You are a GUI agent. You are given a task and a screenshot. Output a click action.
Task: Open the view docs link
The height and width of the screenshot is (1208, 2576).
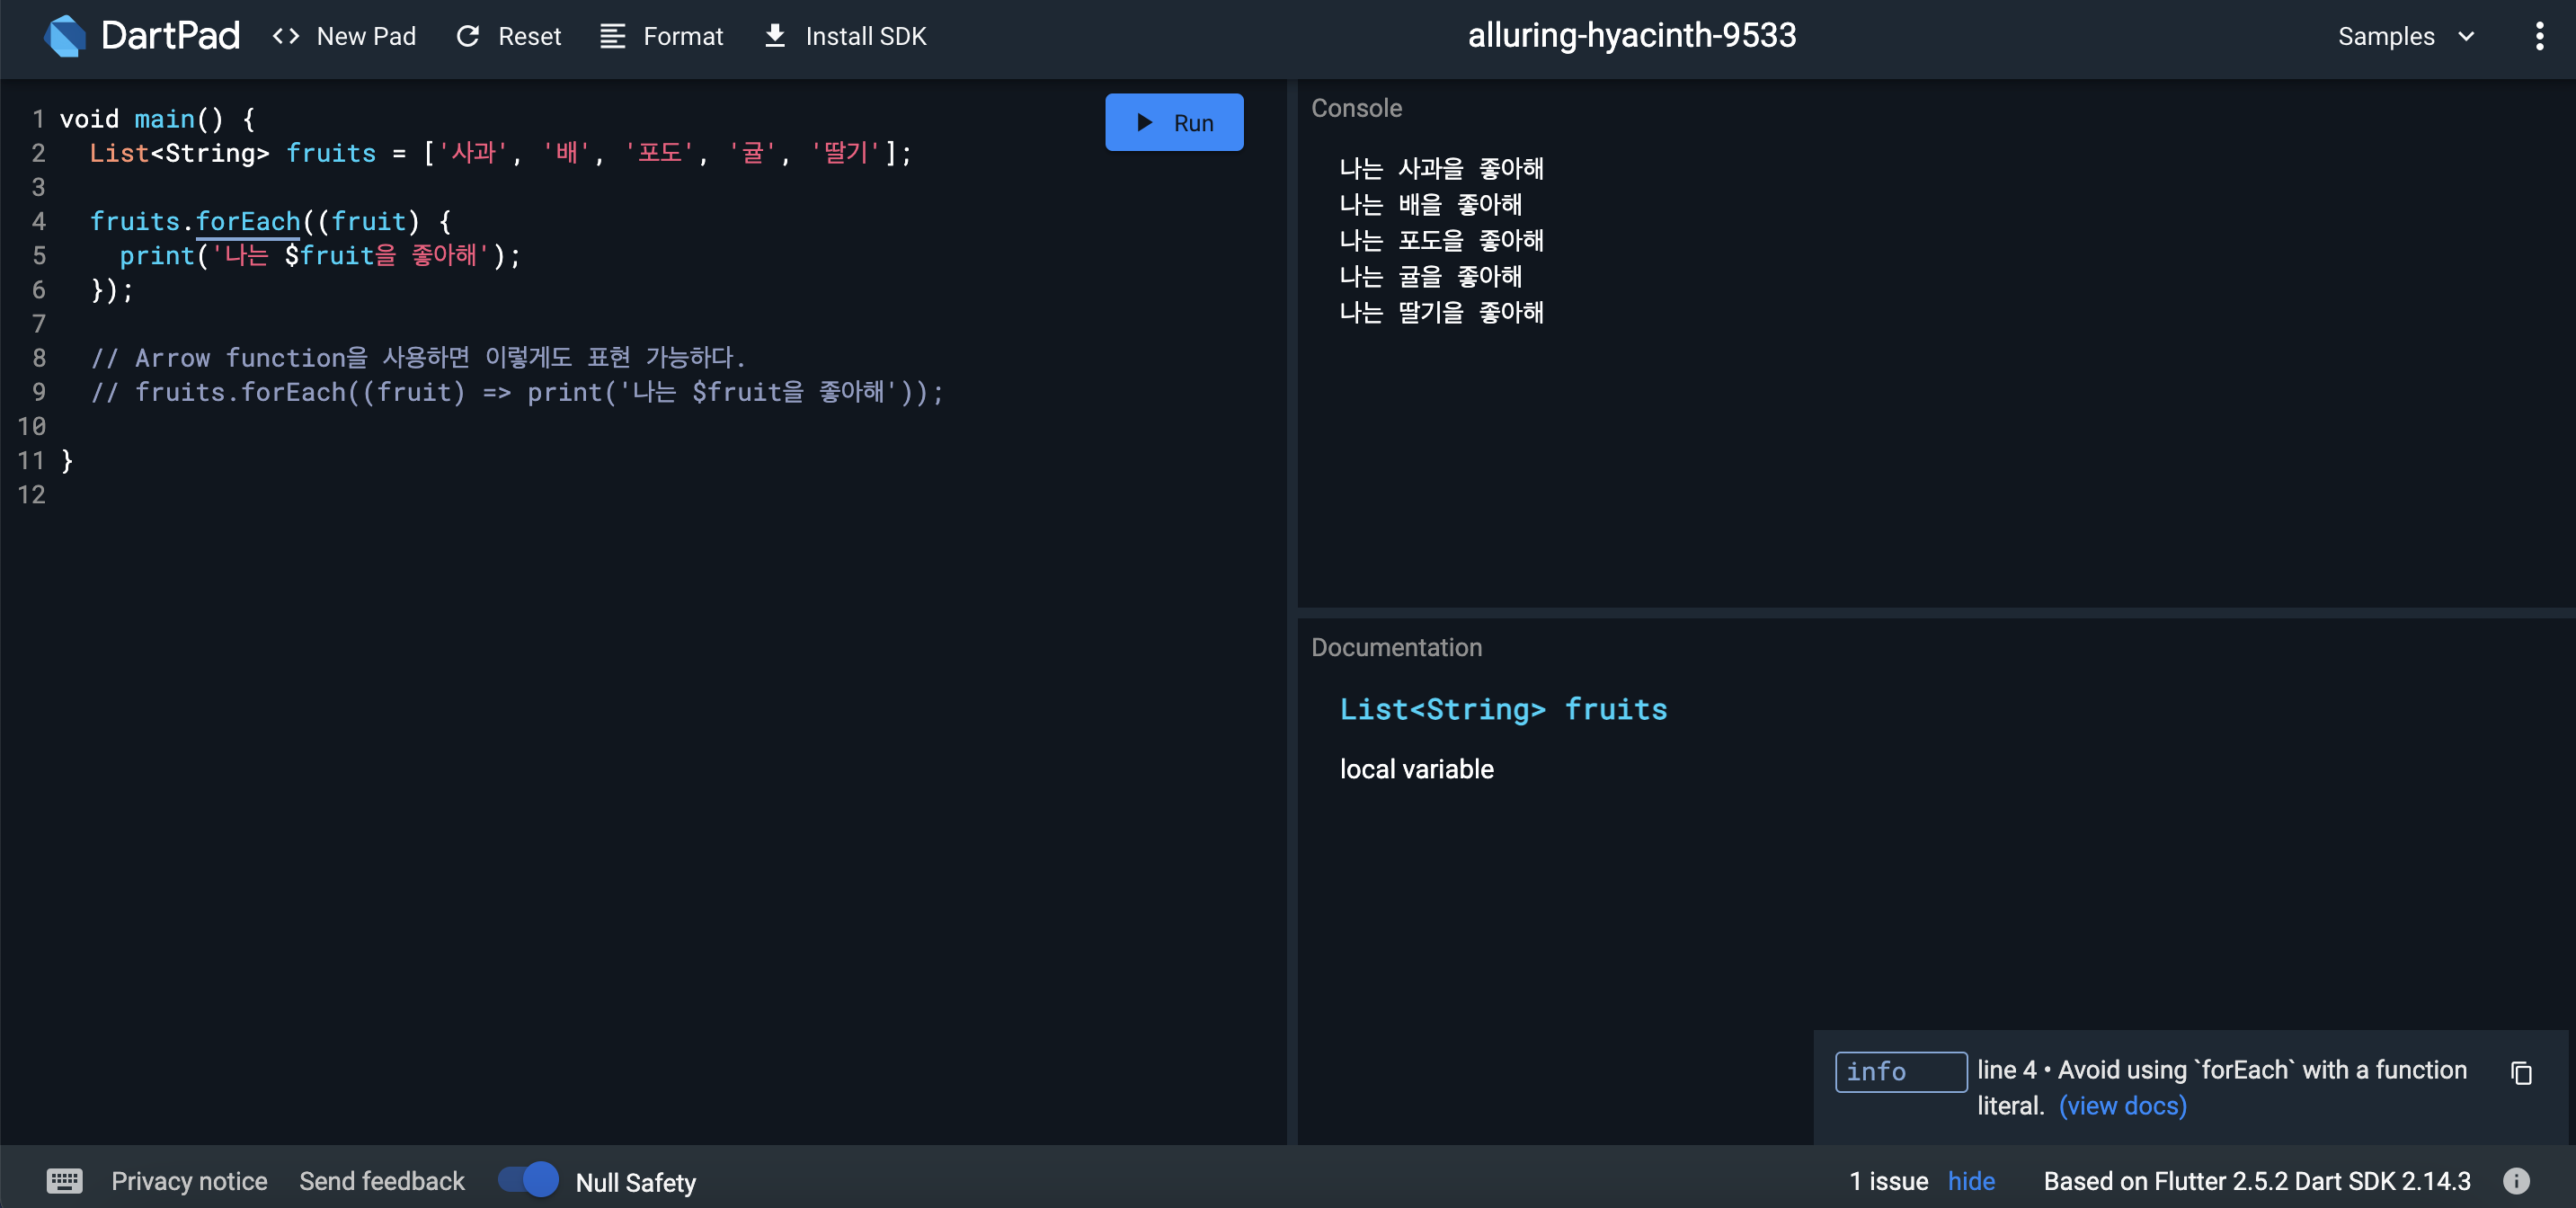(2122, 1106)
